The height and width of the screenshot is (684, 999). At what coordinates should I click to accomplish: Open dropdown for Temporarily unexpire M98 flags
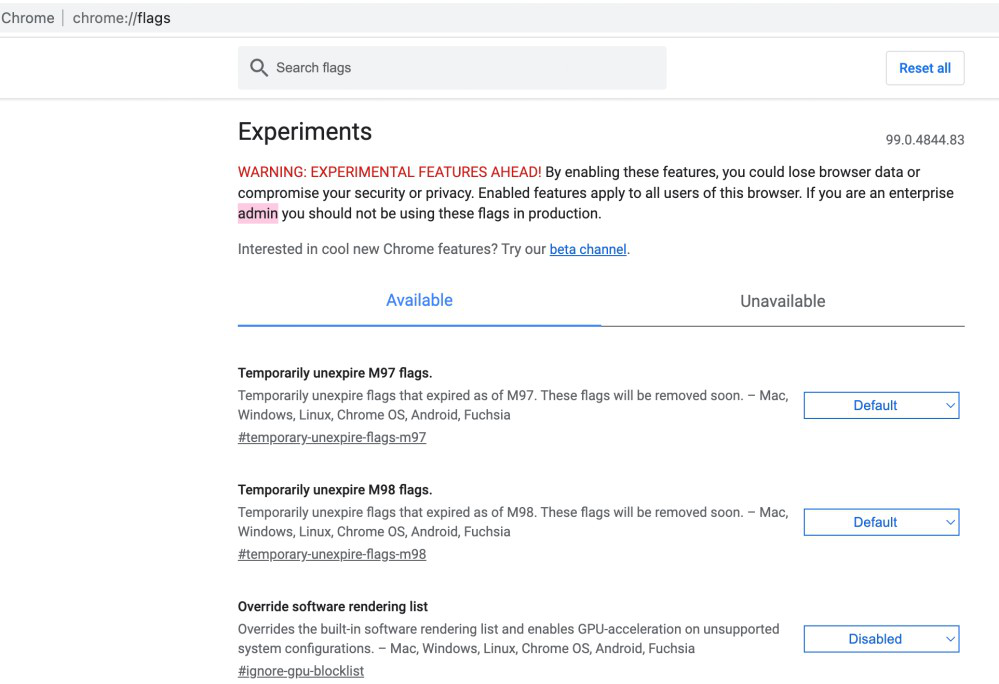(x=880, y=522)
